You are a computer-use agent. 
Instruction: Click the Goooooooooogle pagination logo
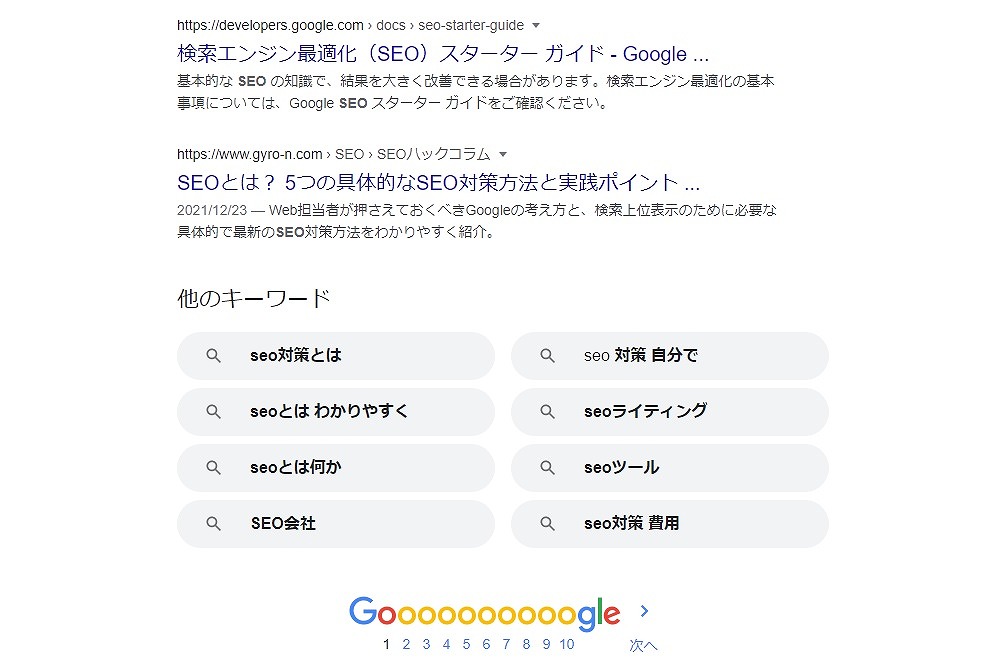pos(485,613)
